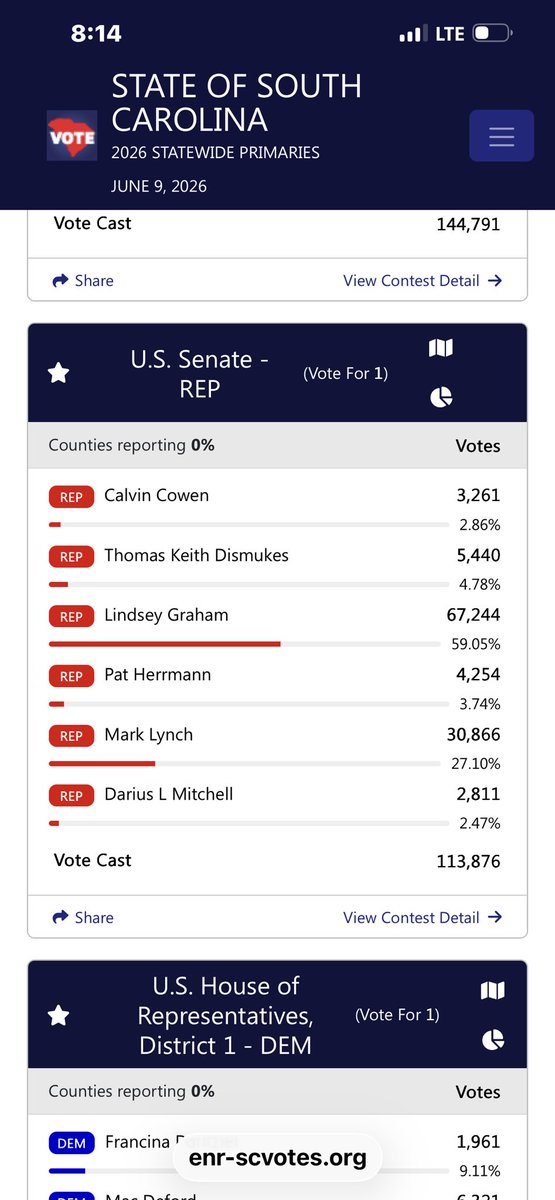The image size is (555, 1200).
Task: Tap the enr-scvotes.org address pill
Action: (x=270, y=1159)
